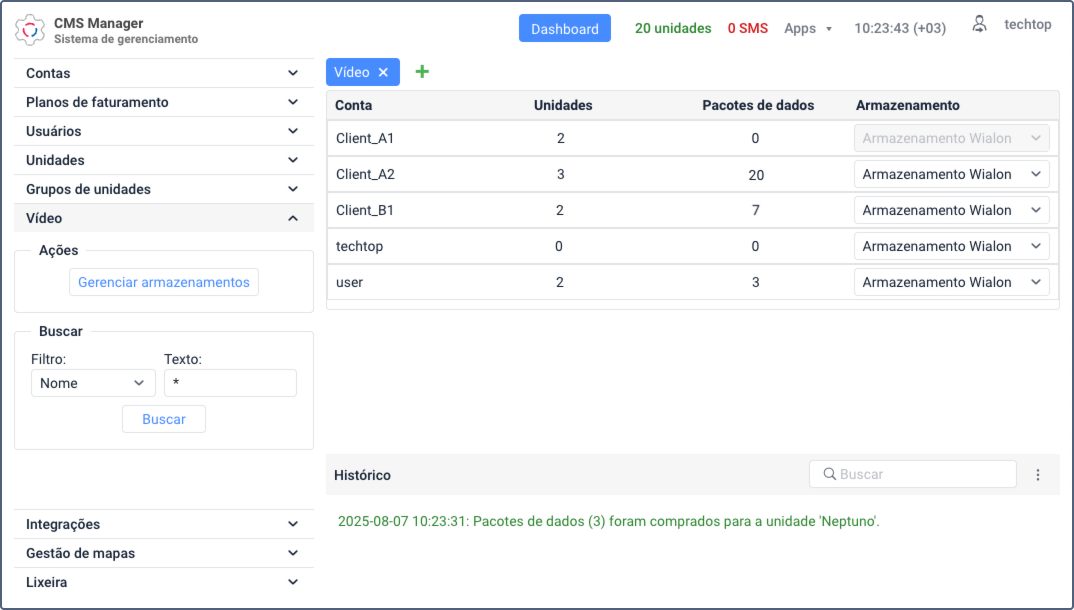Expand Grupos de unidades section
Screen dimensions: 1074x610
tap(164, 189)
